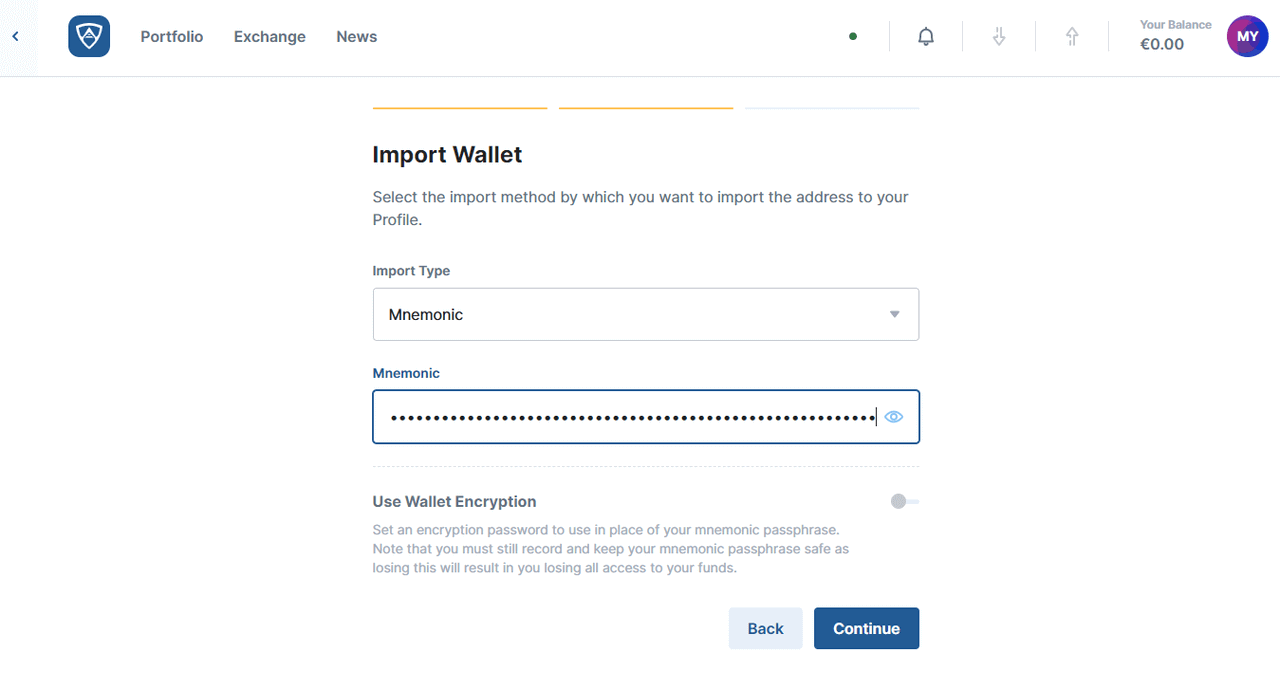
Task: Click the first step progress bar
Action: (x=460, y=108)
